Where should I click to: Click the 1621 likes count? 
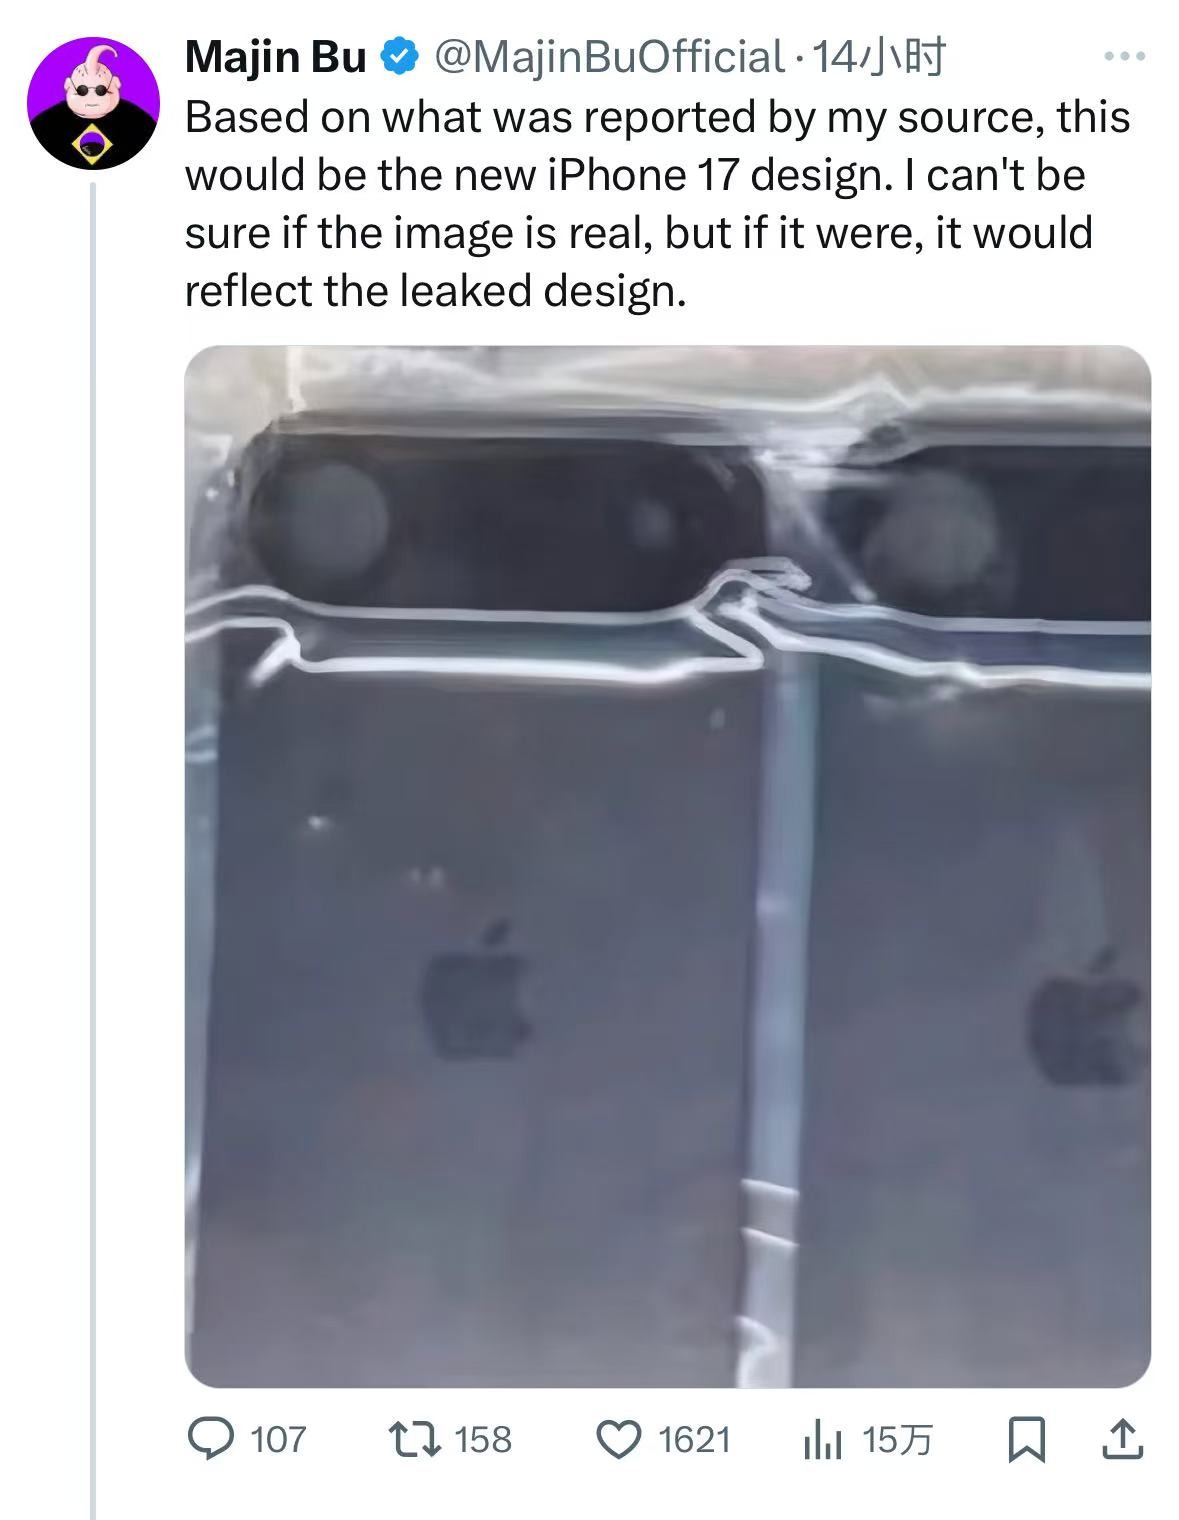tap(695, 1440)
